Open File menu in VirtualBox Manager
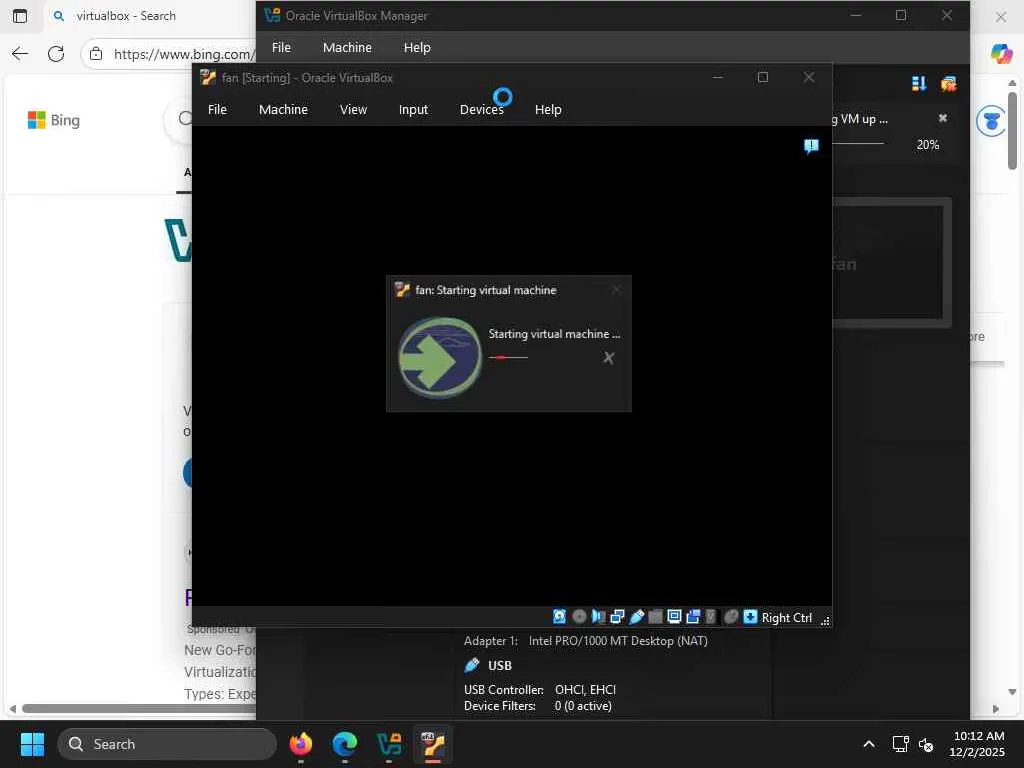 tap(281, 48)
